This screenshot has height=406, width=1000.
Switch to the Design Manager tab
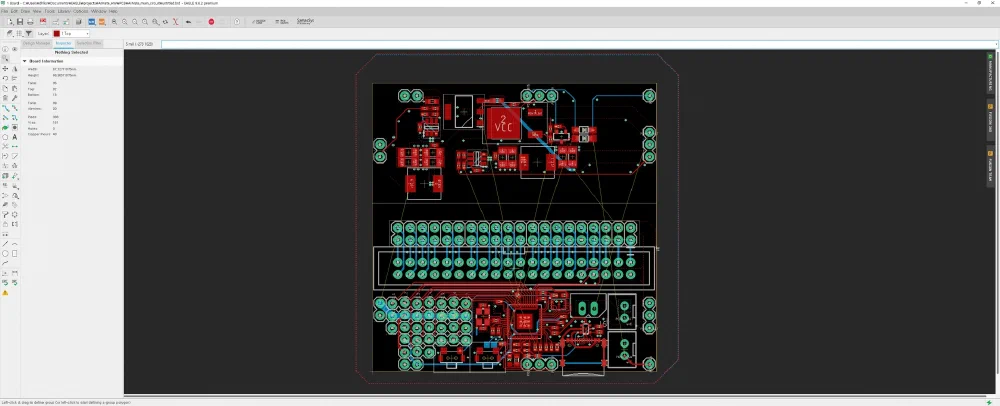(36, 44)
